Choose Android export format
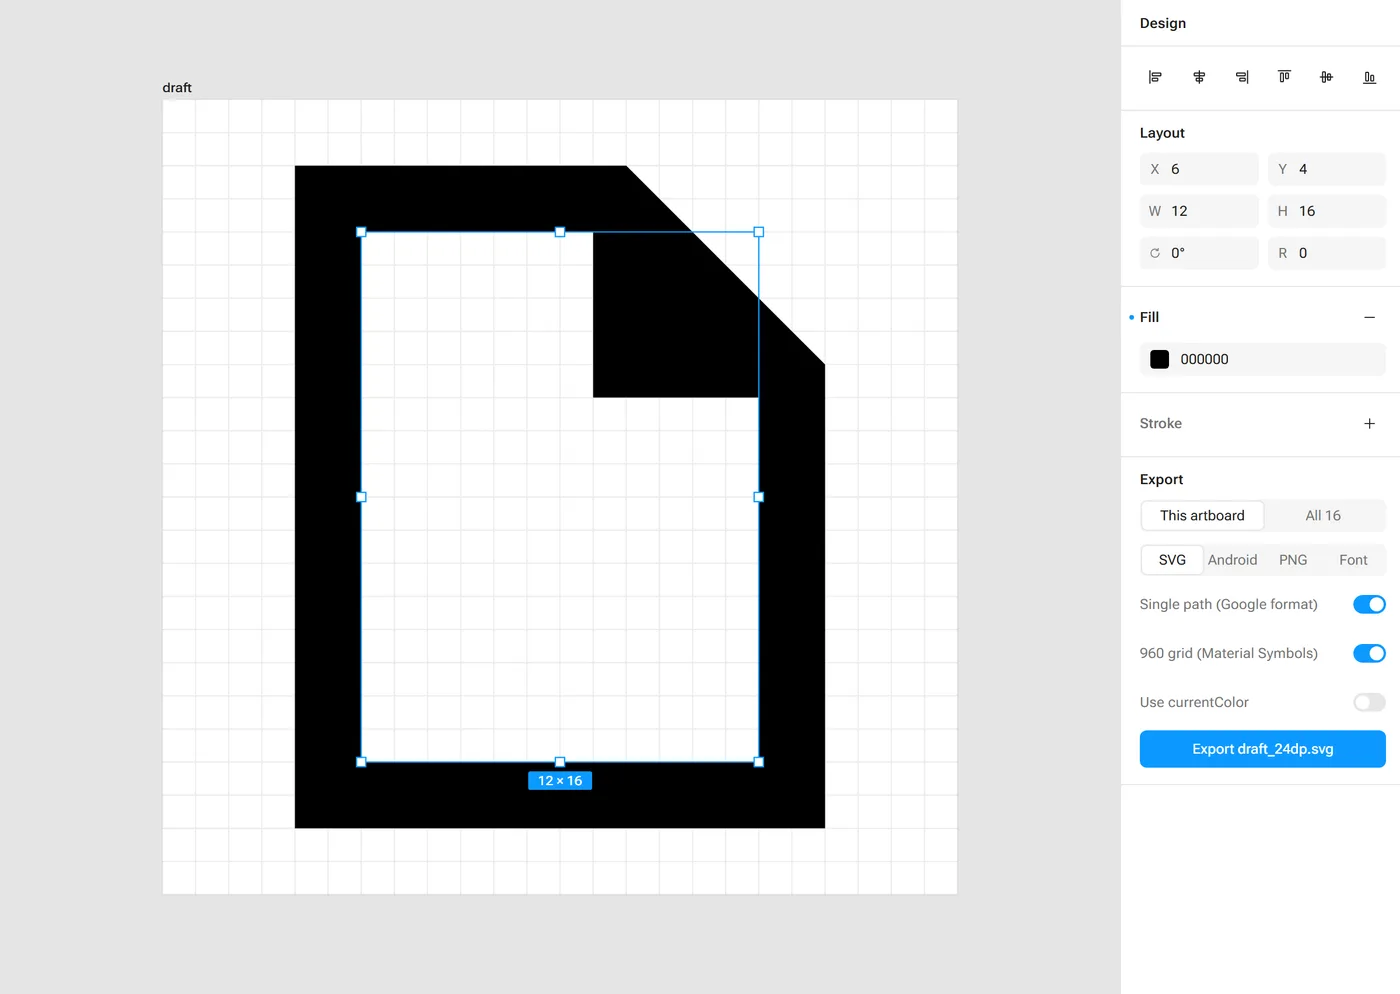Screen dimensions: 1400x994 (1232, 560)
